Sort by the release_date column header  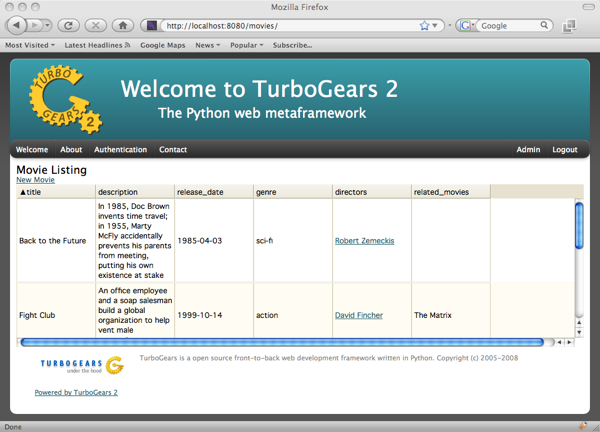(x=201, y=192)
